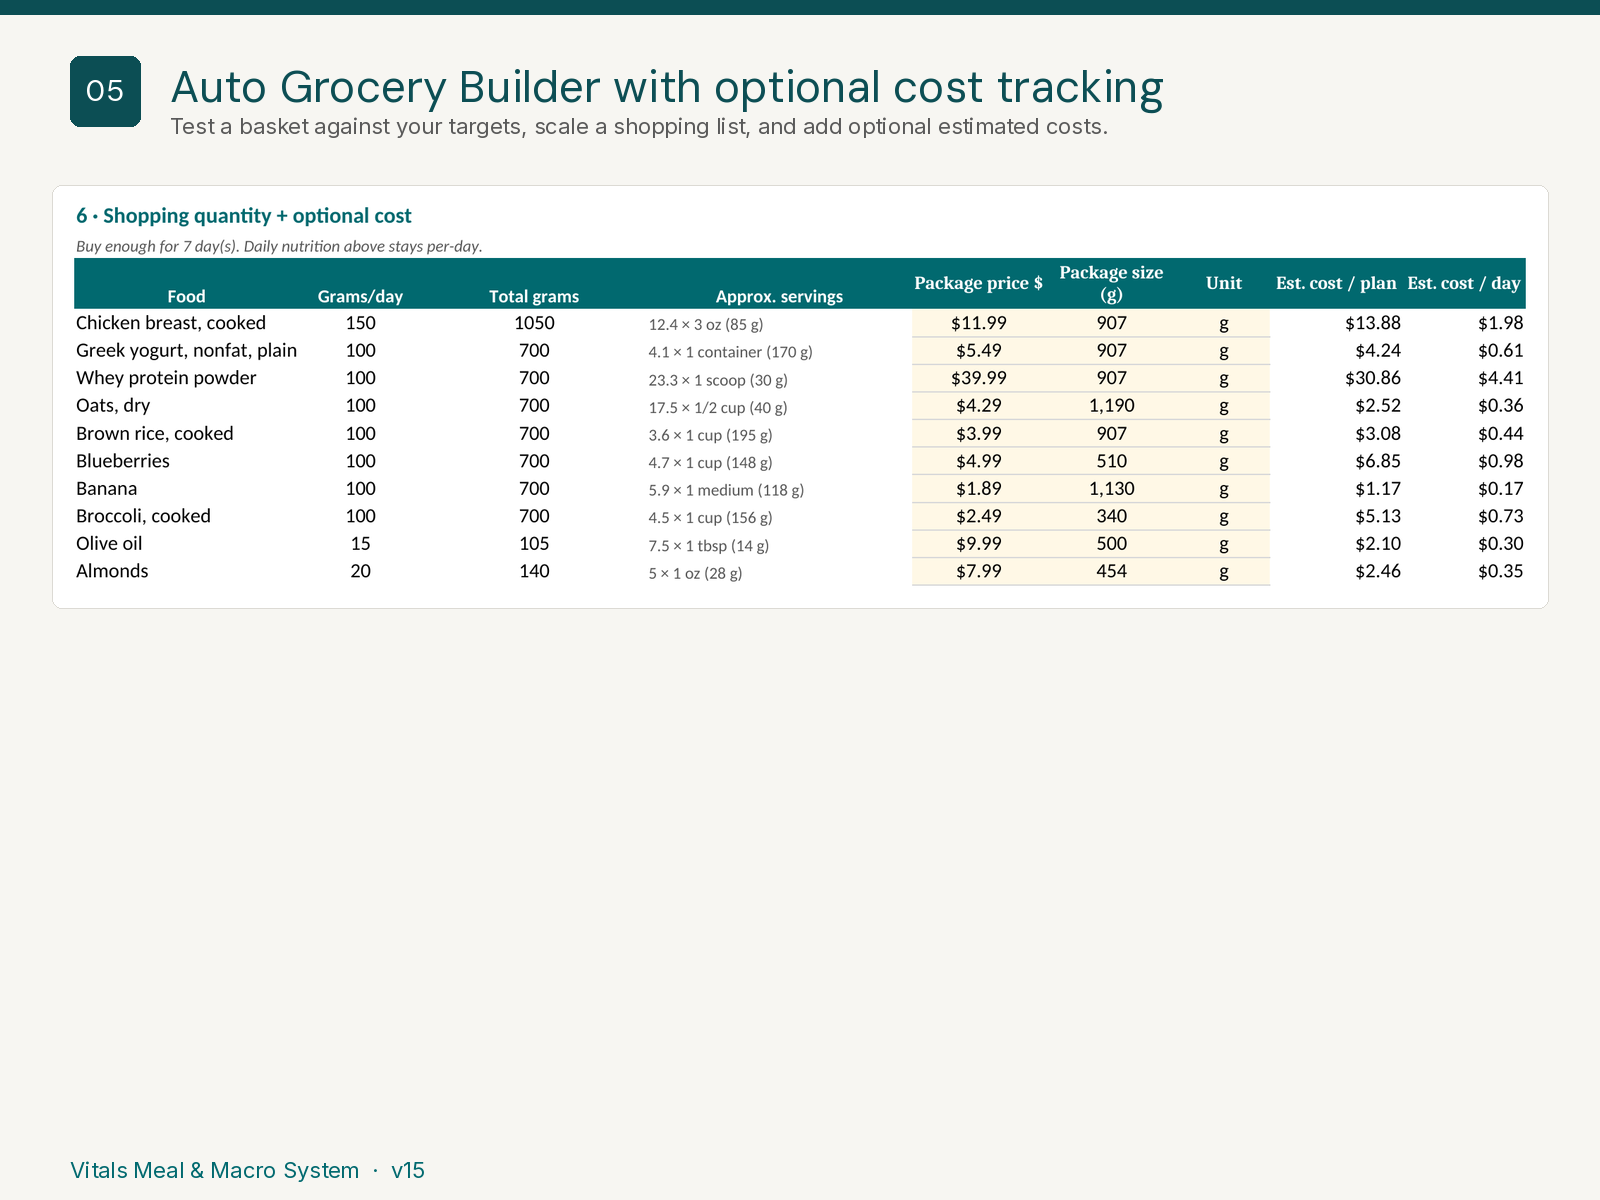
Task: Select the 340 package size for Broccoli
Action: [1112, 516]
